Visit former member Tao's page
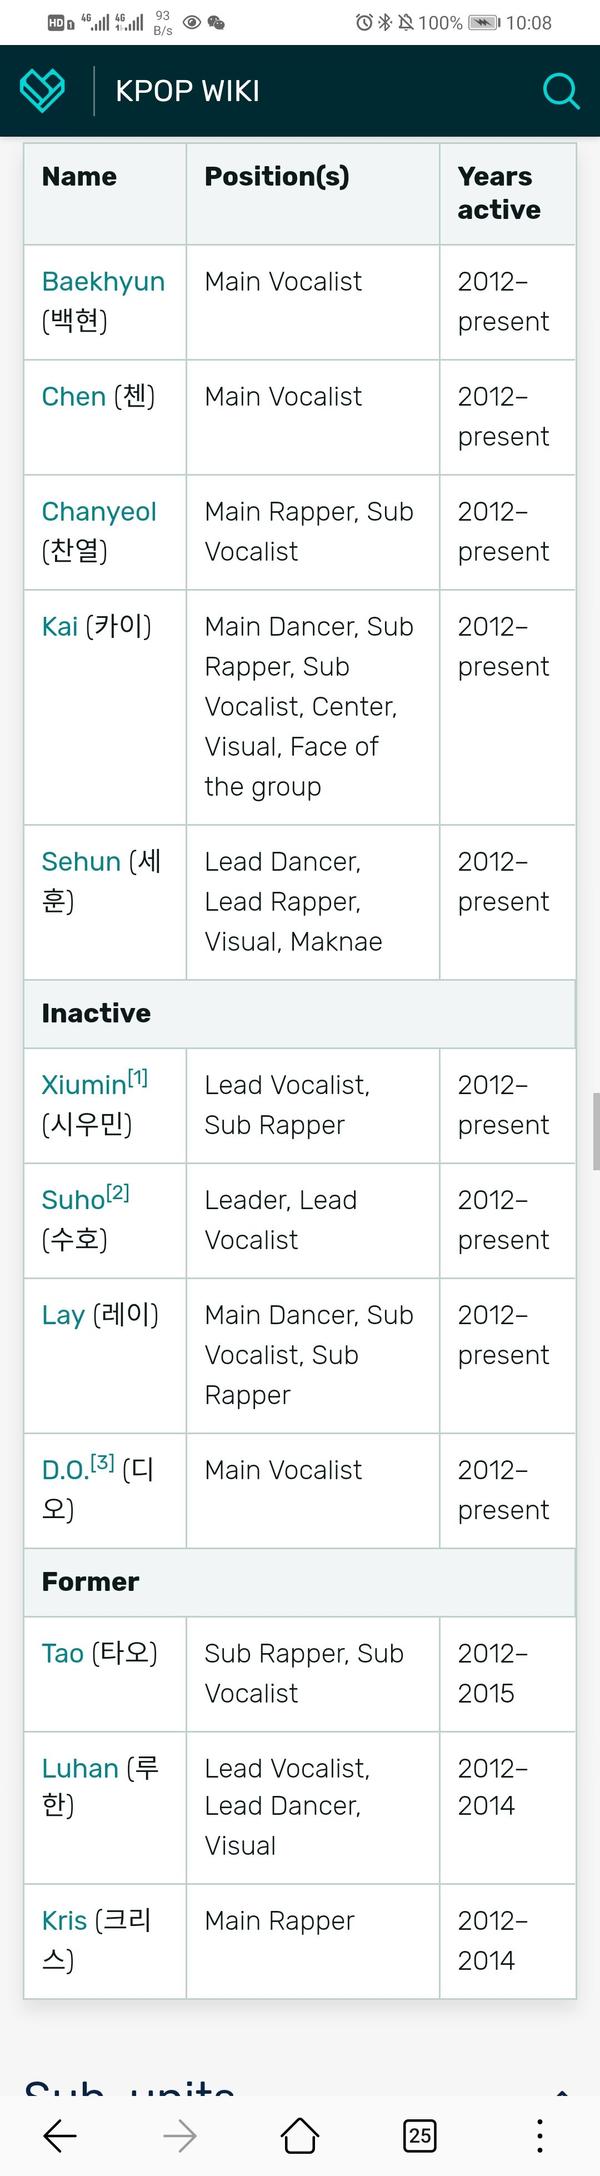Screen dimensions: 600x2176 [63, 1653]
